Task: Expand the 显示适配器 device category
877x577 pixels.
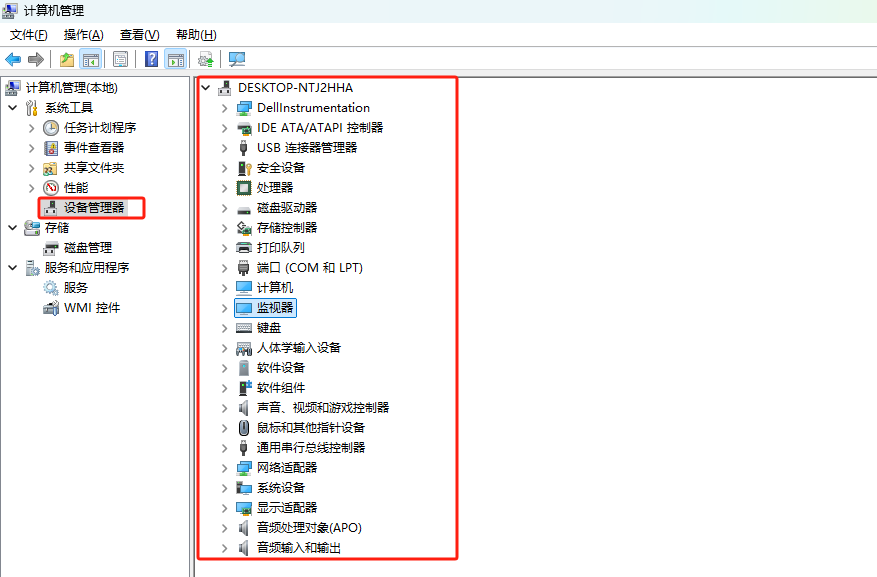Action: point(224,508)
